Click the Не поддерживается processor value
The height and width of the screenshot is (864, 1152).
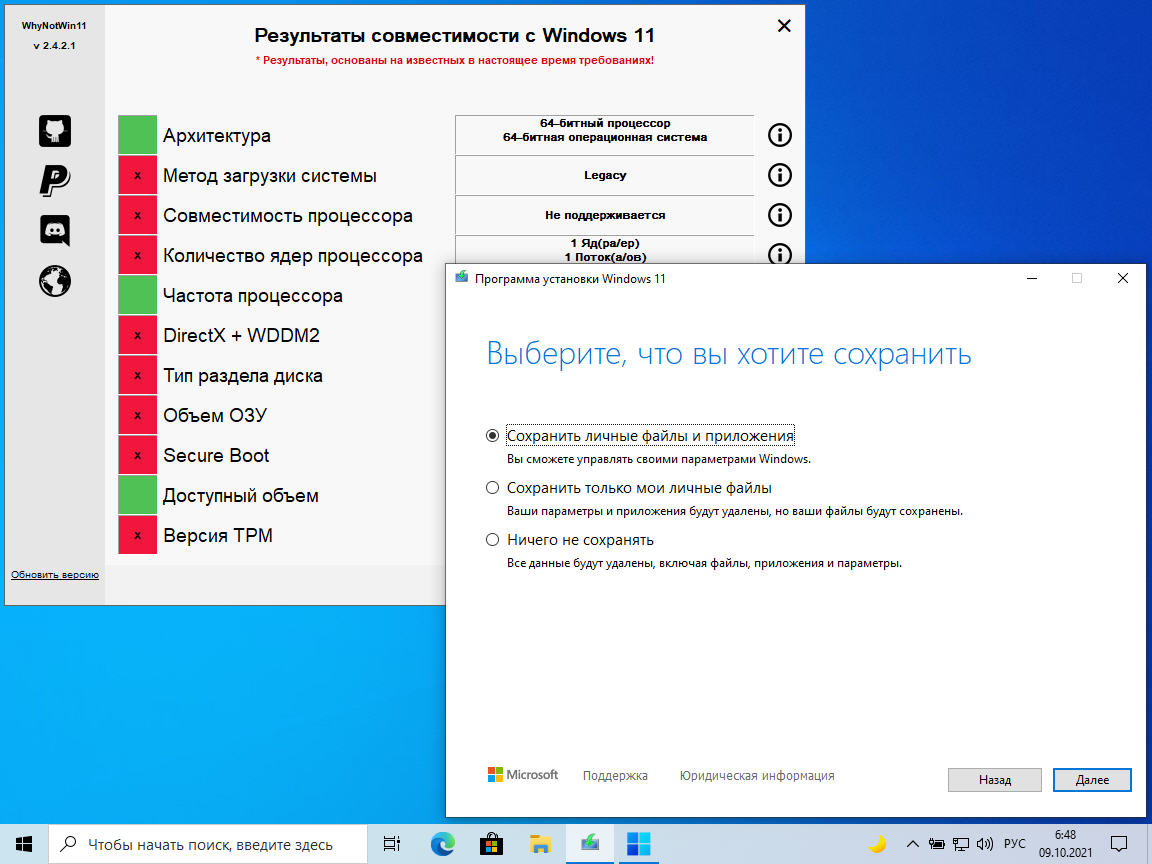(605, 215)
